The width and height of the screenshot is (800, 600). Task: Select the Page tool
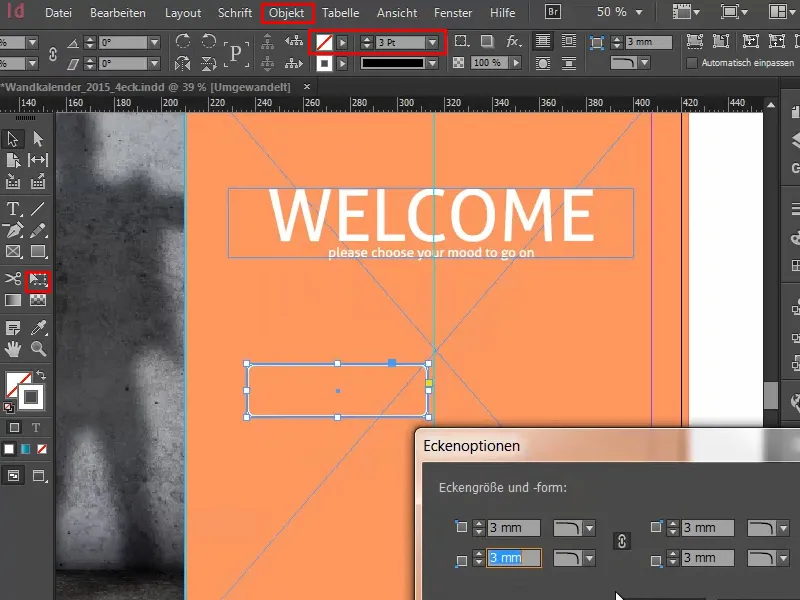point(13,160)
